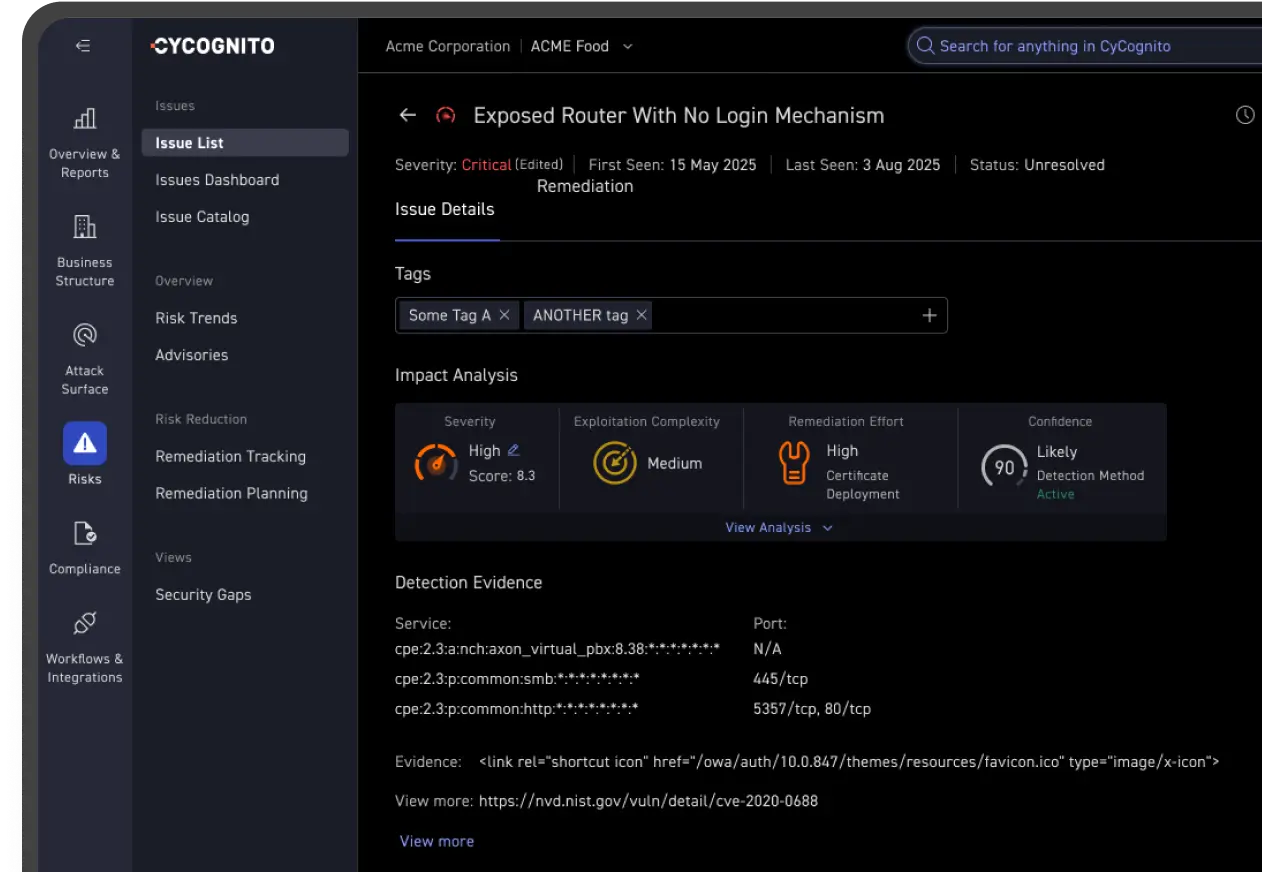
Task: Click the red severity gauge icon by title
Action: pos(445,115)
